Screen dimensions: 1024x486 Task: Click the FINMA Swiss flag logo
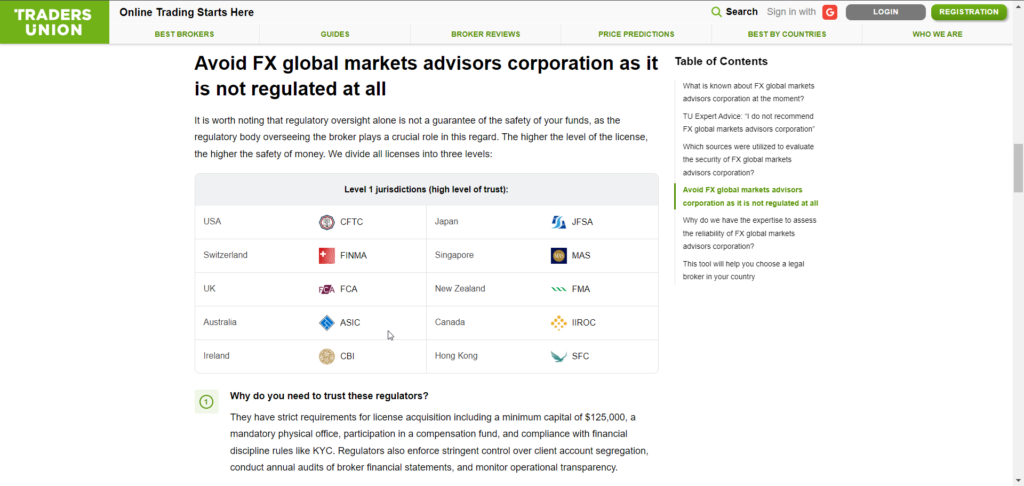coord(327,255)
